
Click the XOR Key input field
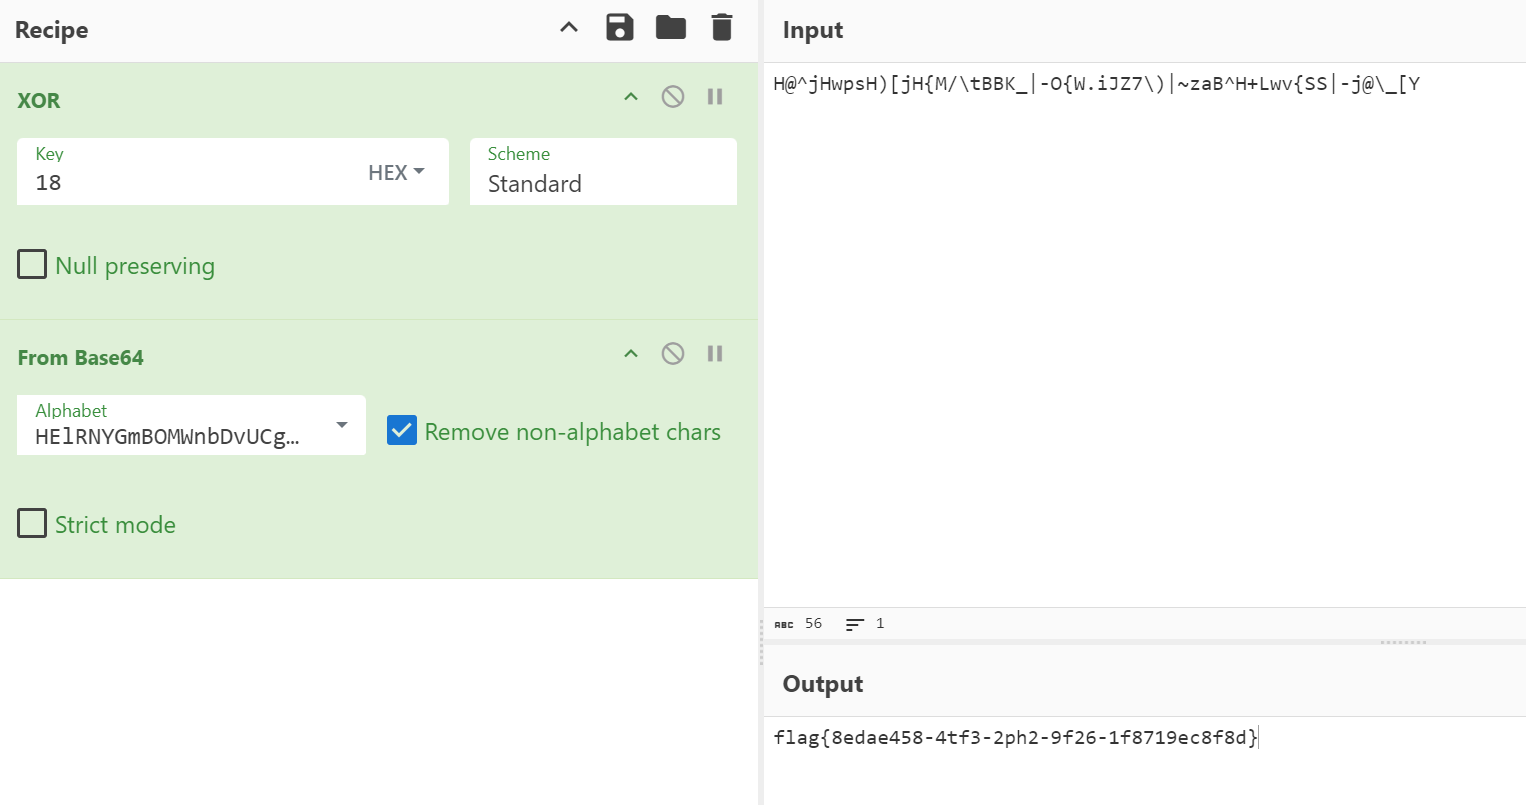190,183
